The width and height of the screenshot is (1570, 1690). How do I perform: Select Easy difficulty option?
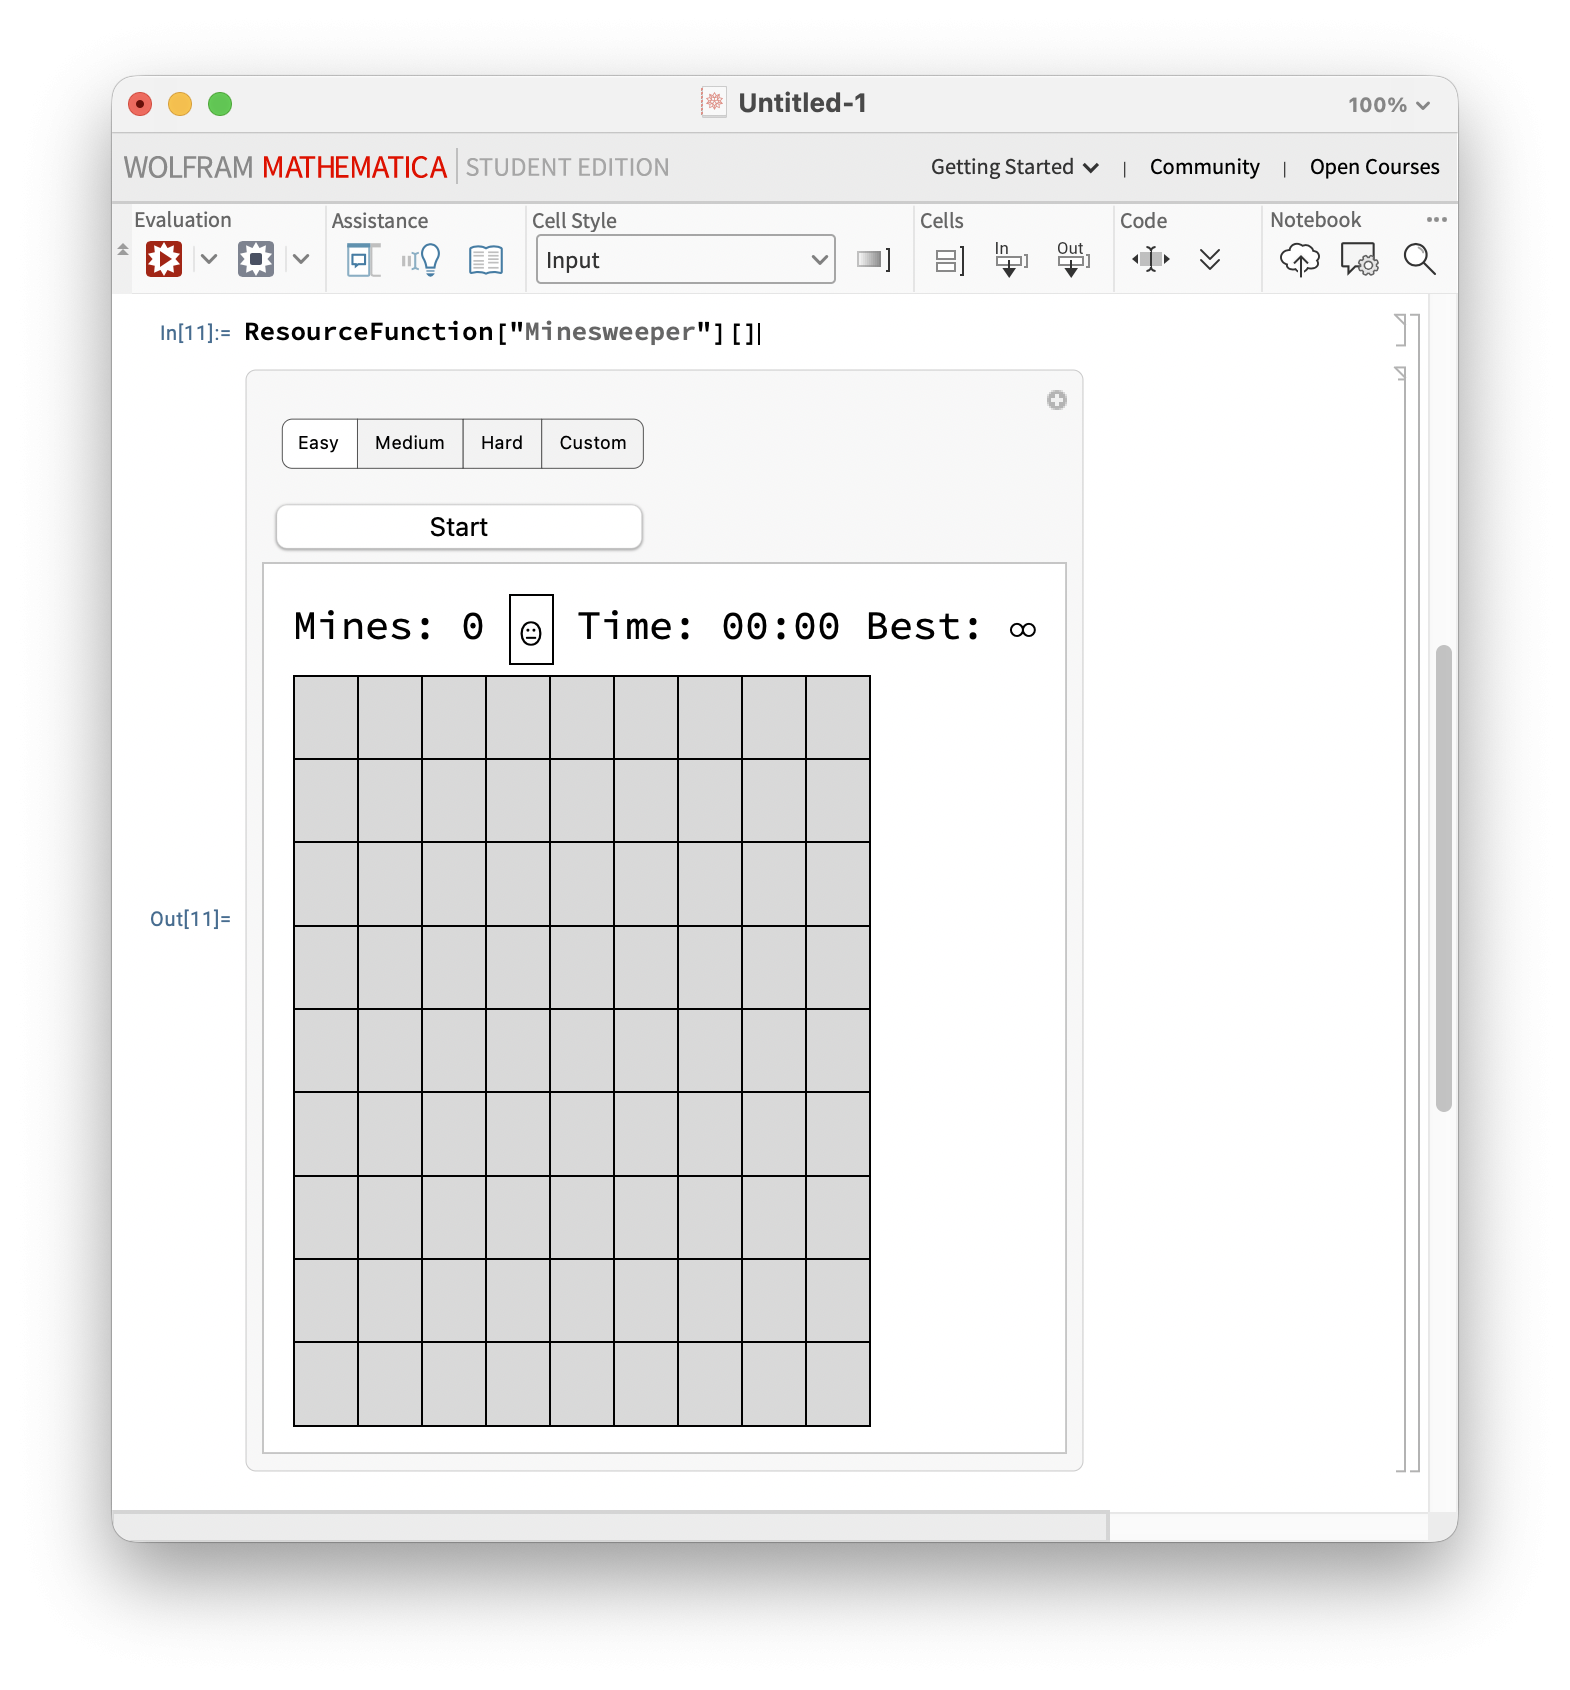click(319, 443)
